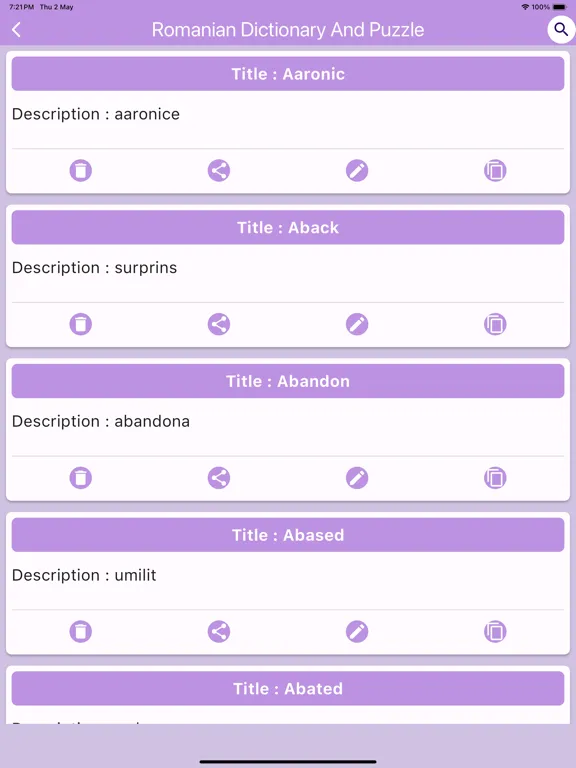Copy the Aback entry text

[x=495, y=324]
